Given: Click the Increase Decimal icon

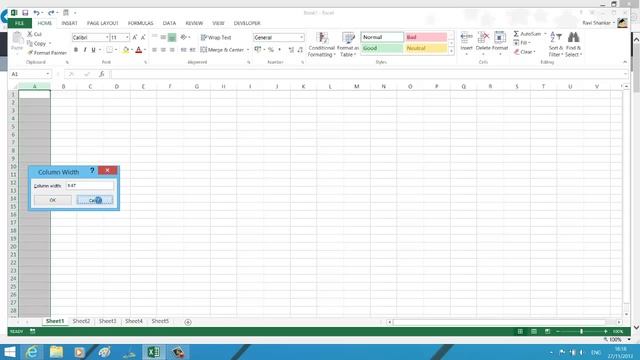Looking at the screenshot, I should [x=291, y=50].
